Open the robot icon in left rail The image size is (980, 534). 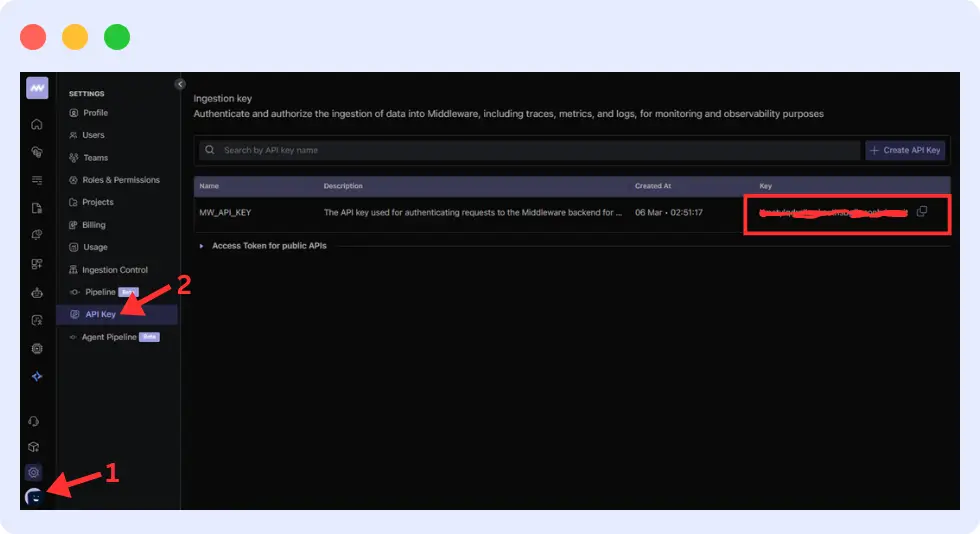(37, 292)
